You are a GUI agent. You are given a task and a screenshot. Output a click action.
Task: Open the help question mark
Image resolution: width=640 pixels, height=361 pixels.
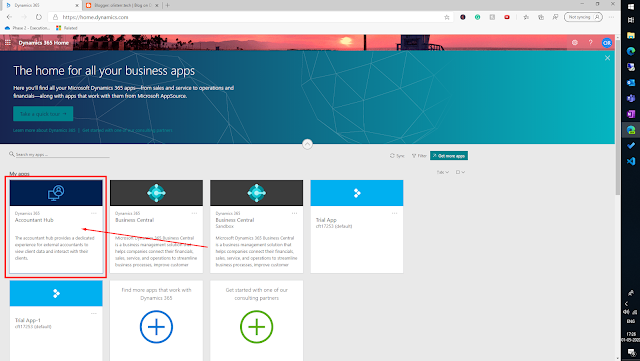pos(590,42)
